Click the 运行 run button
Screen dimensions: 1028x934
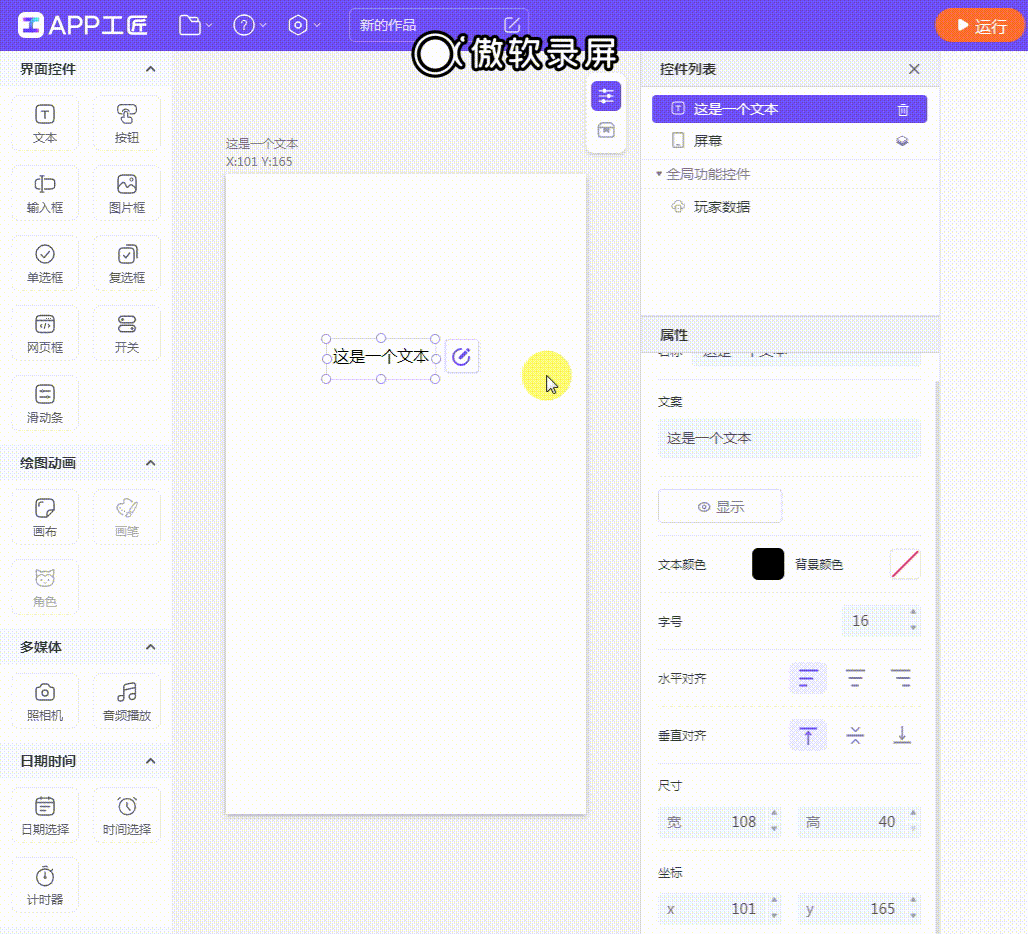pos(981,26)
